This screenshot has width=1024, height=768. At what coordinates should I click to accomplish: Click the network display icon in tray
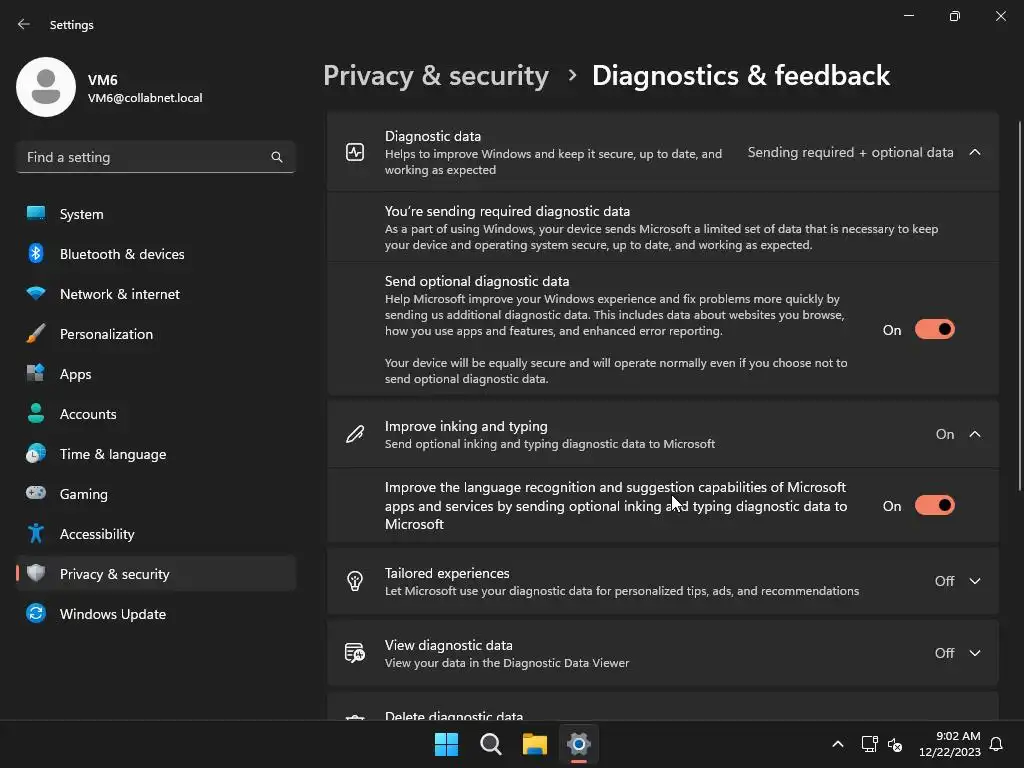[x=869, y=744]
